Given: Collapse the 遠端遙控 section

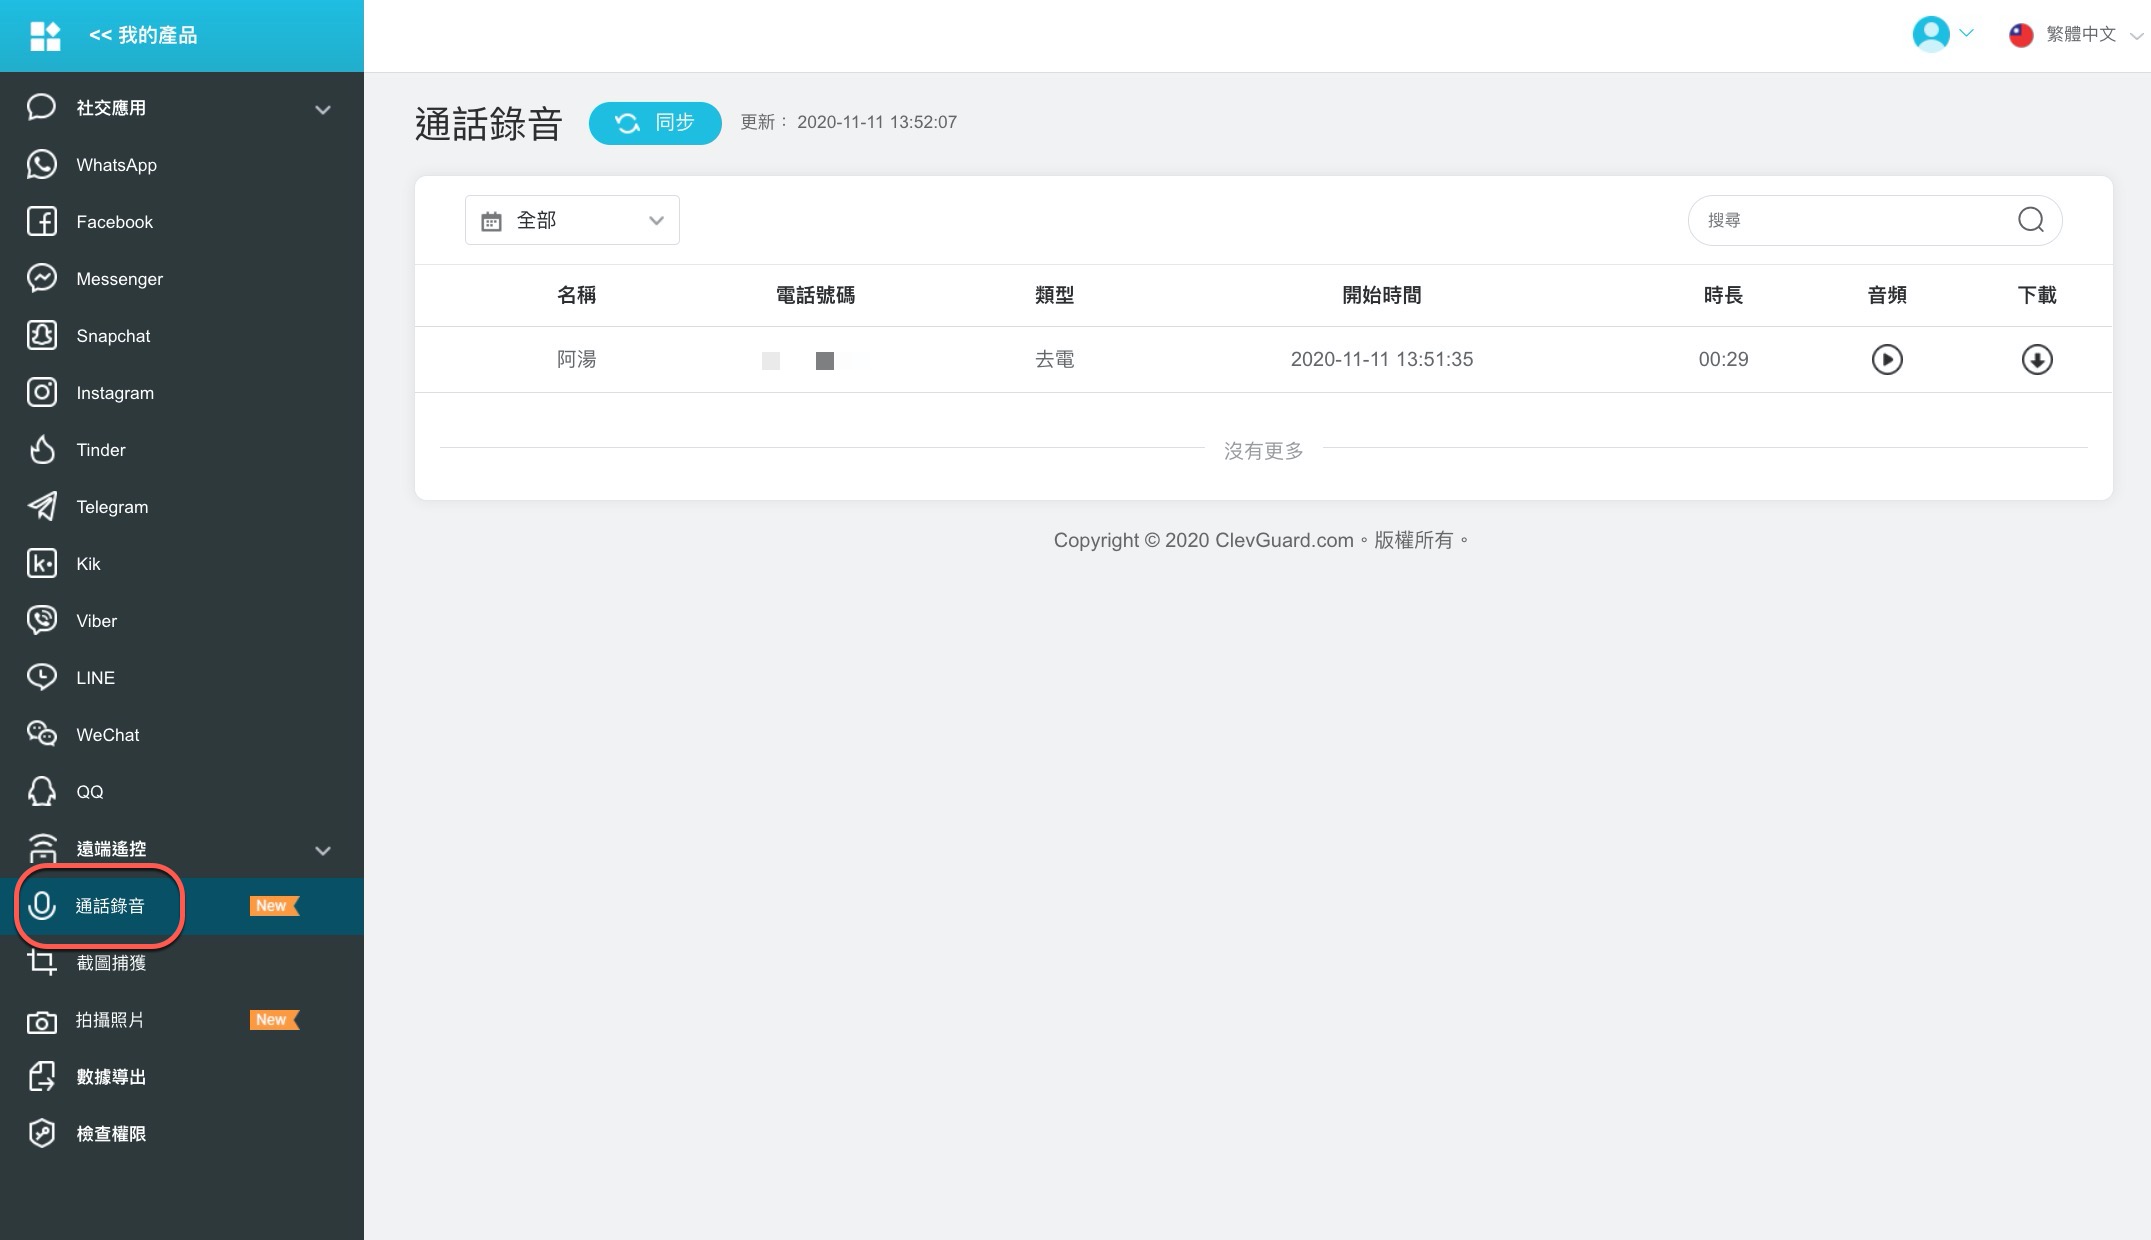Looking at the screenshot, I should pos(322,850).
